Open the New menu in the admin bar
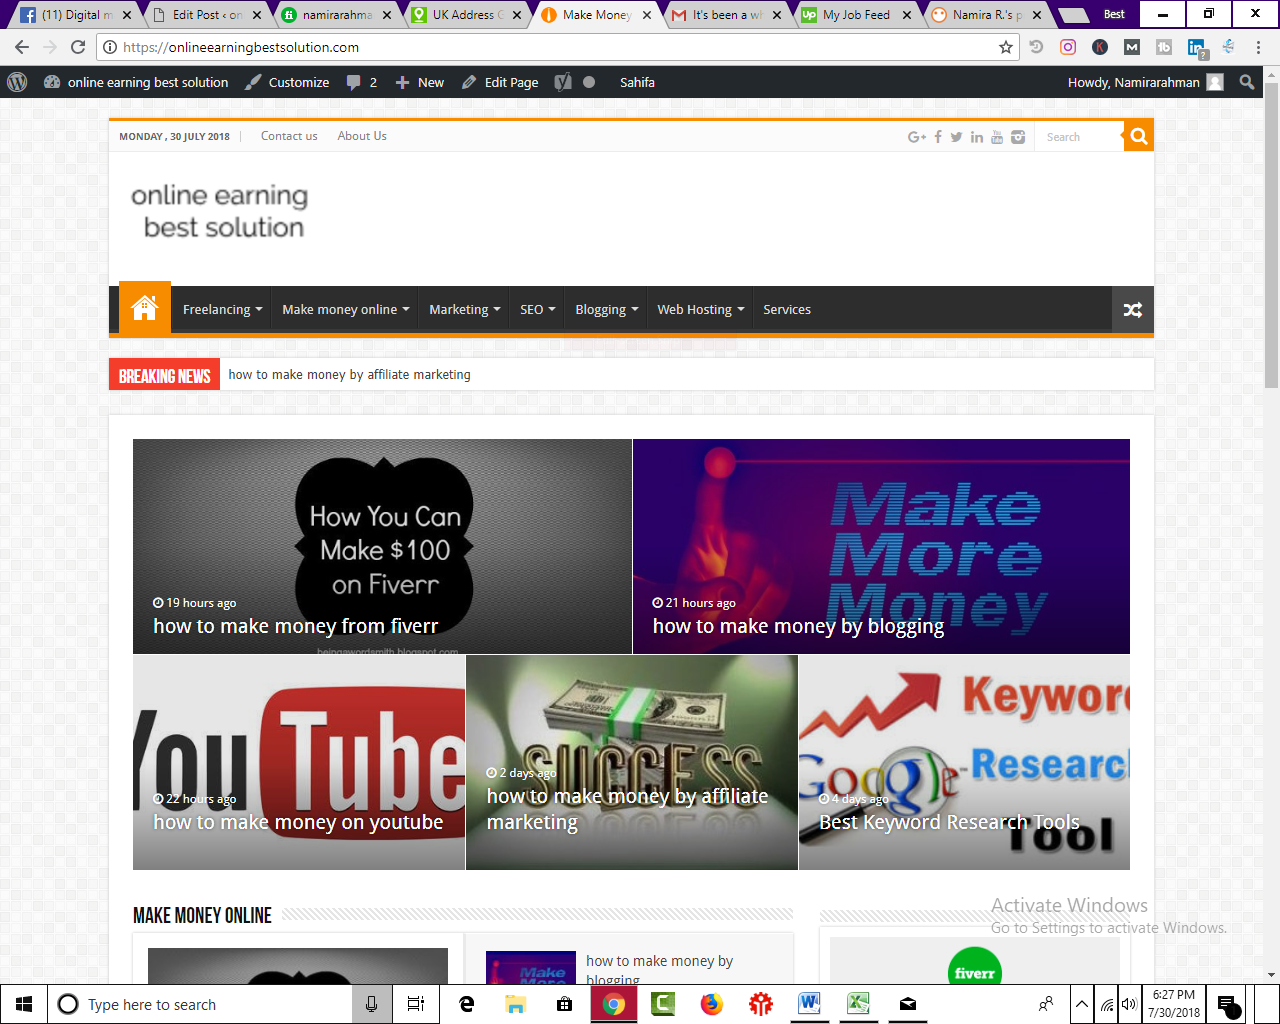The image size is (1280, 1024). pos(419,82)
